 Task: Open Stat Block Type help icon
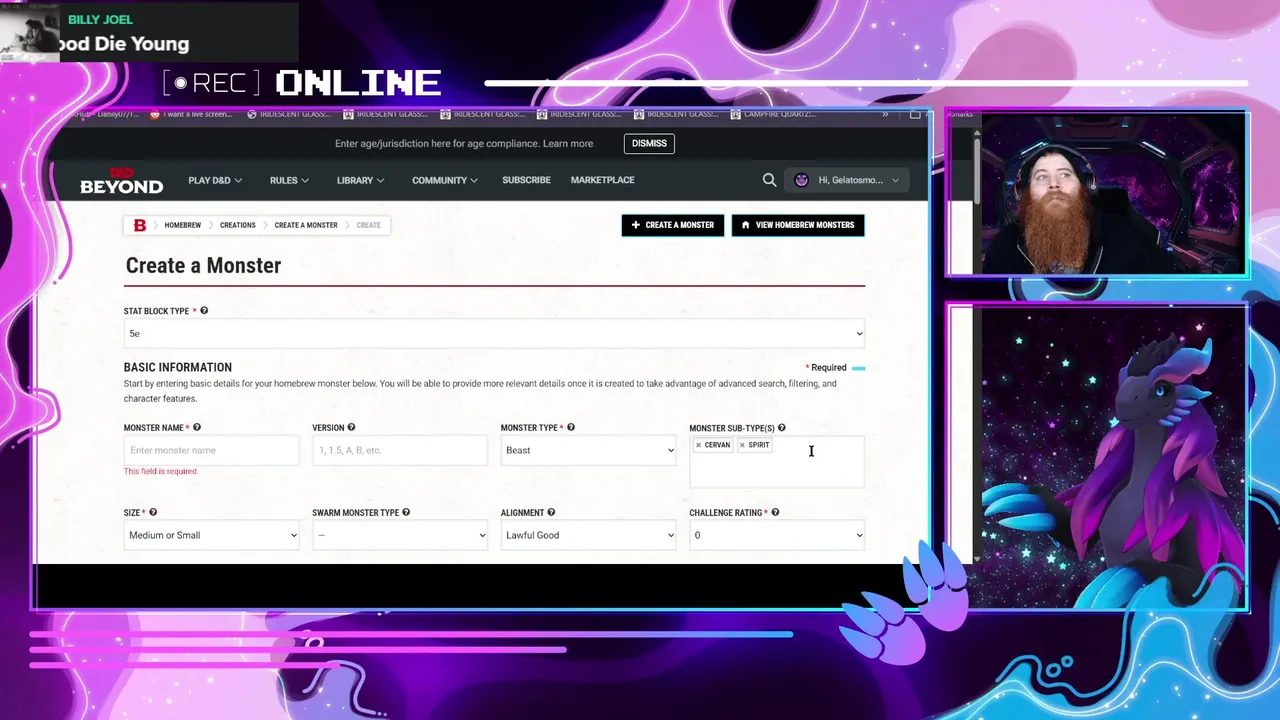tap(204, 311)
